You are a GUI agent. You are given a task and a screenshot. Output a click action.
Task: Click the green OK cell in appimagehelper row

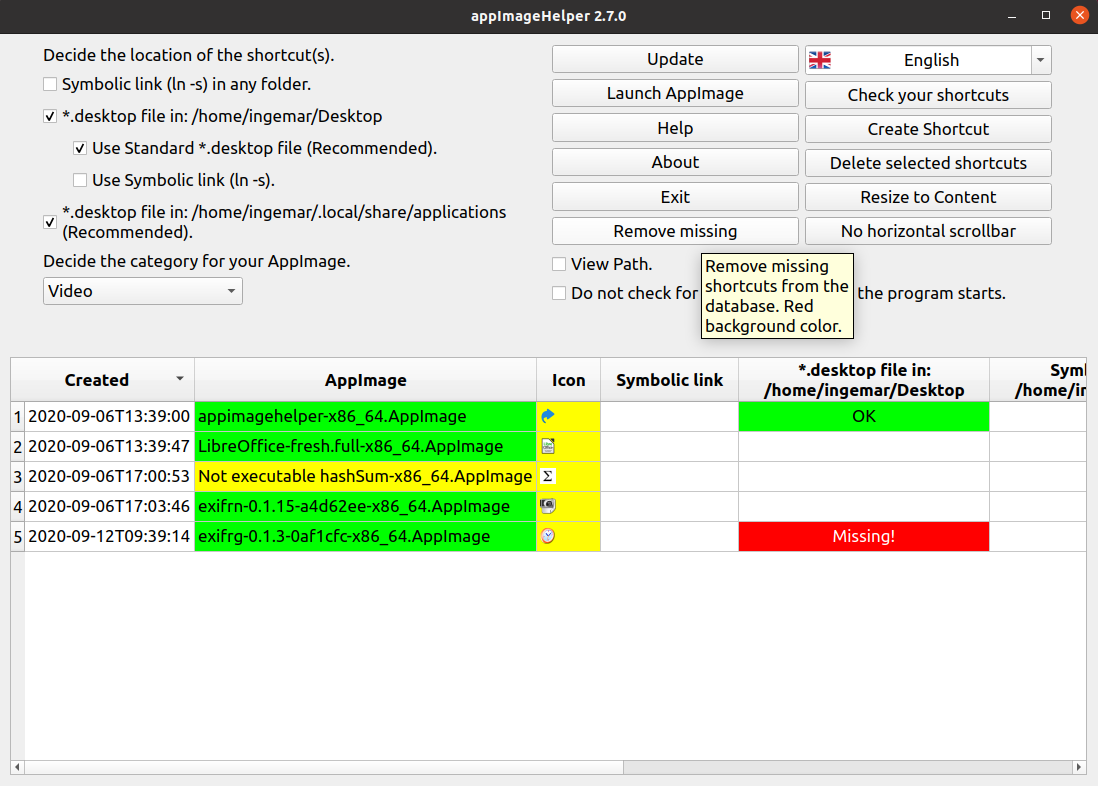(x=864, y=416)
